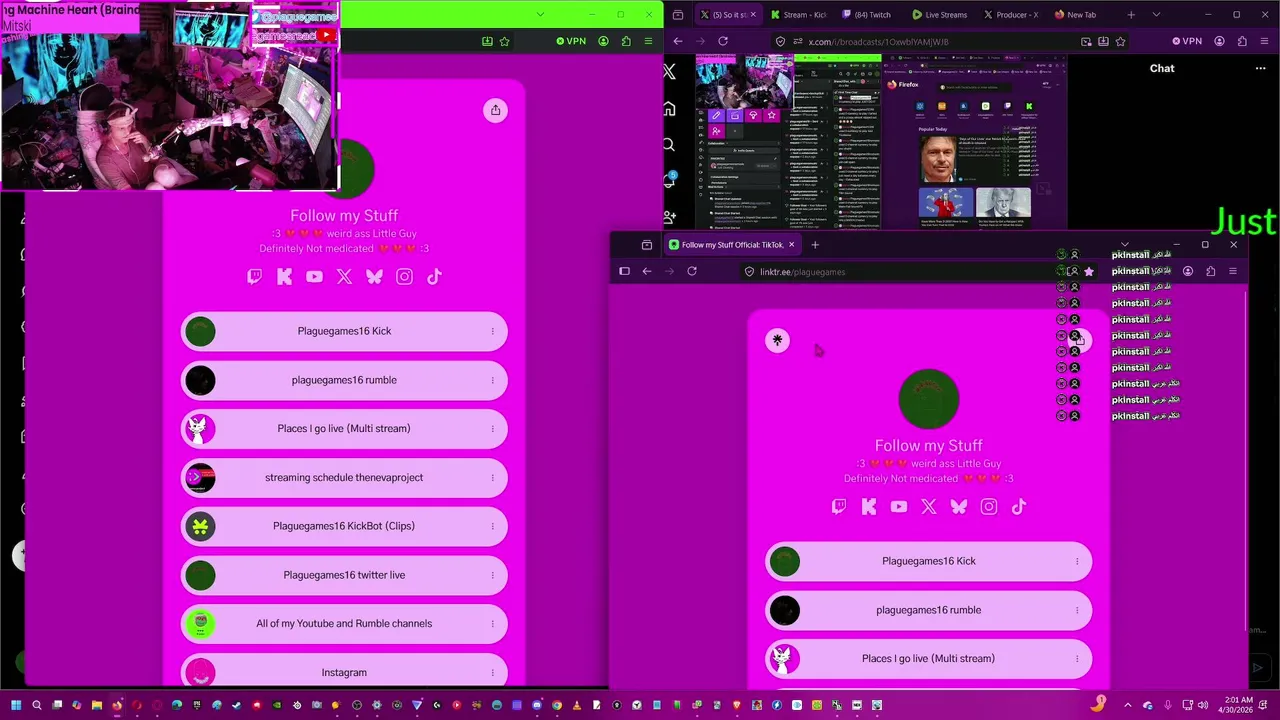
Task: Open Instagram social icon in left Linktree window
Action: (x=404, y=277)
